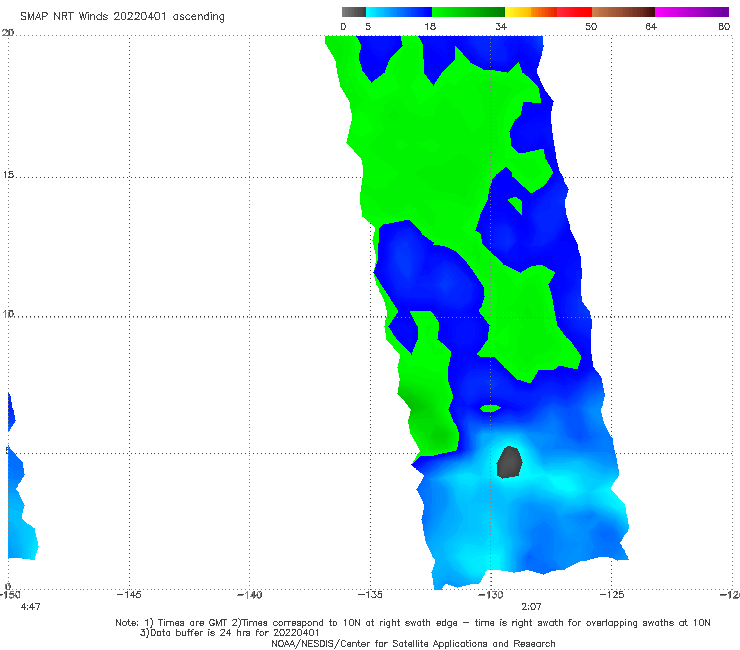Click the title 'SMAP NRT Winds 20220401 ascending'
This screenshot has width=740, height=650.
(122, 17)
